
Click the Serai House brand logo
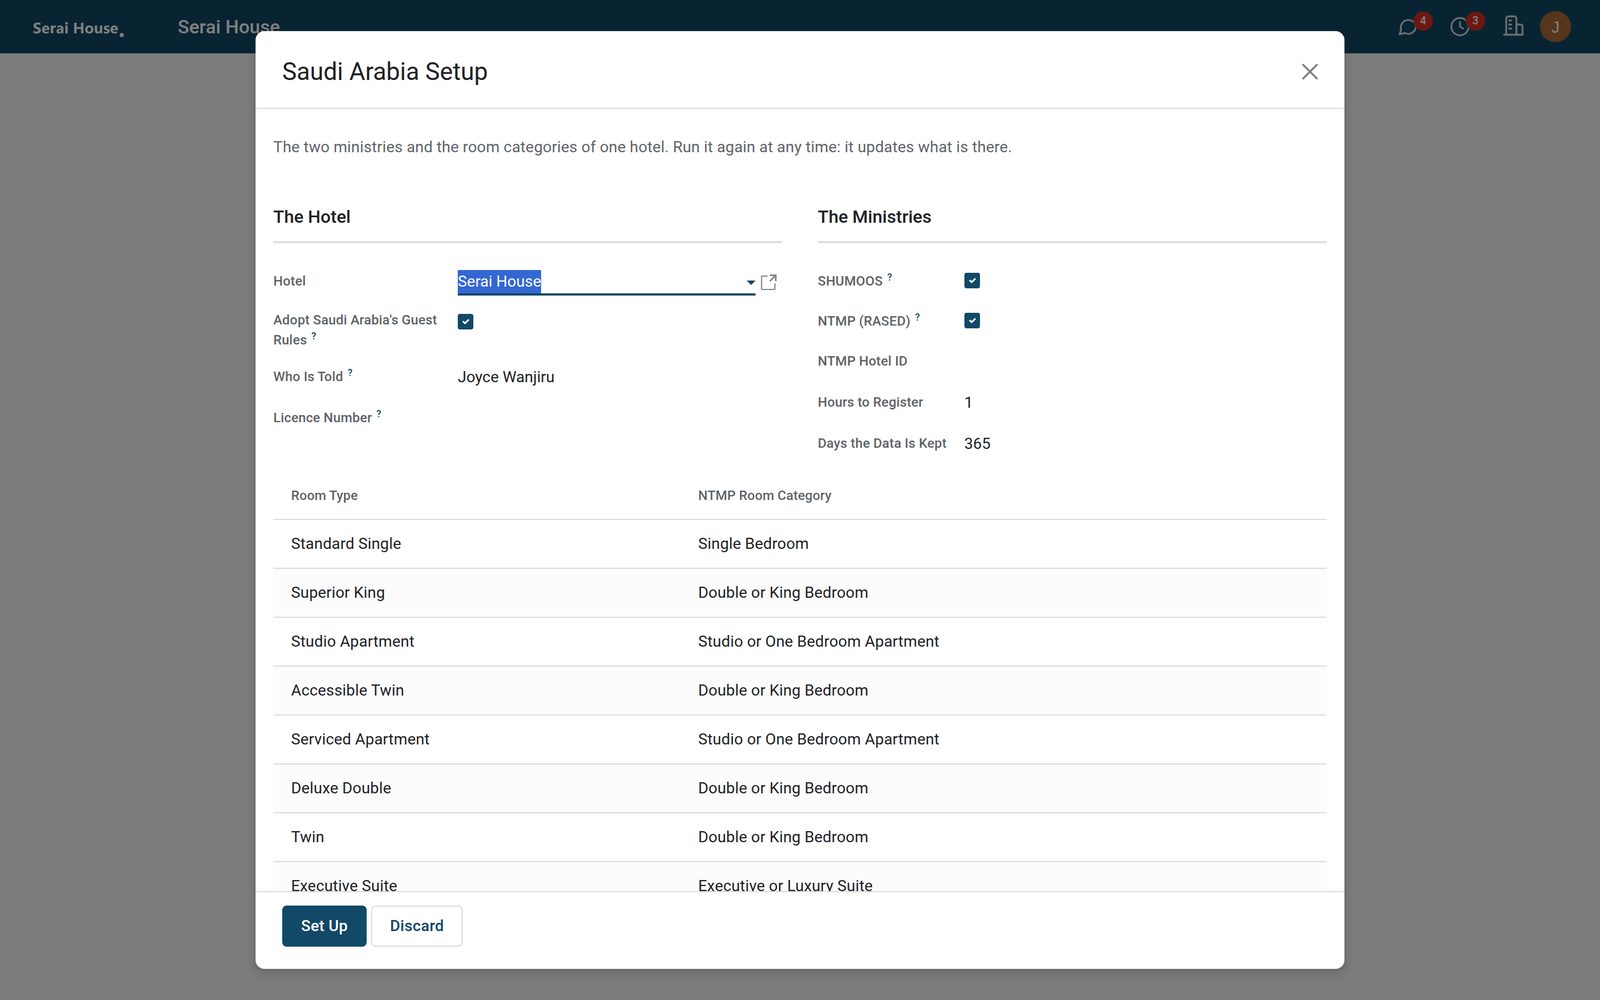pyautogui.click(x=78, y=28)
